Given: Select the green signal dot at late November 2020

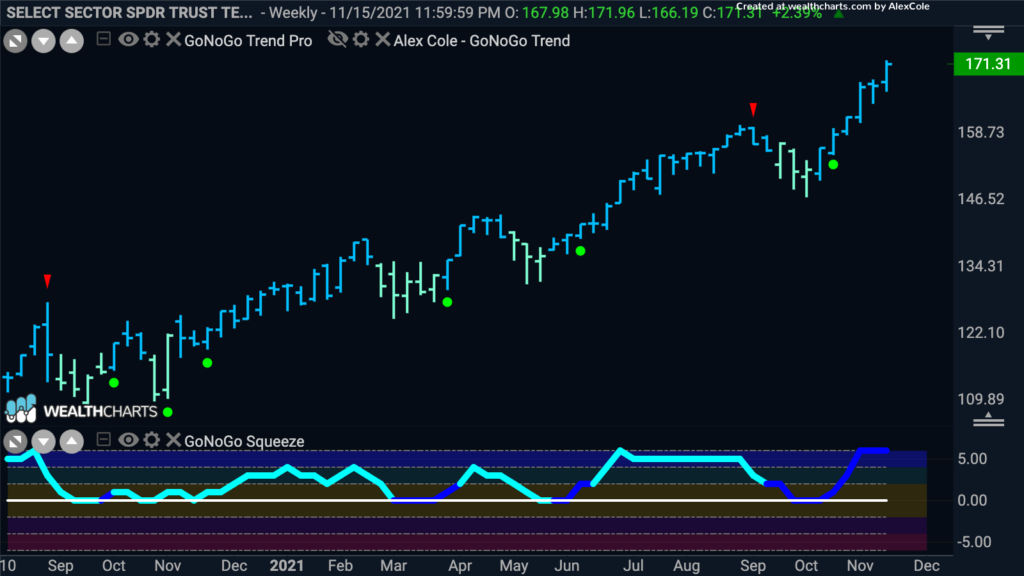Looking at the screenshot, I should pyautogui.click(x=207, y=363).
